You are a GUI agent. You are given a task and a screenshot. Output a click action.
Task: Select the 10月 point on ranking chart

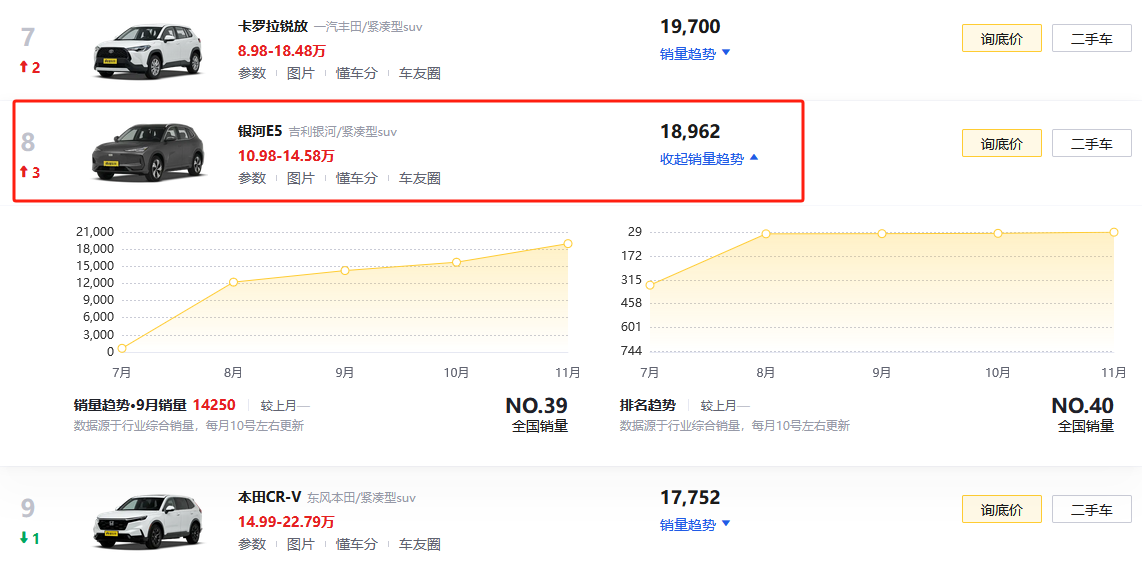click(x=998, y=233)
